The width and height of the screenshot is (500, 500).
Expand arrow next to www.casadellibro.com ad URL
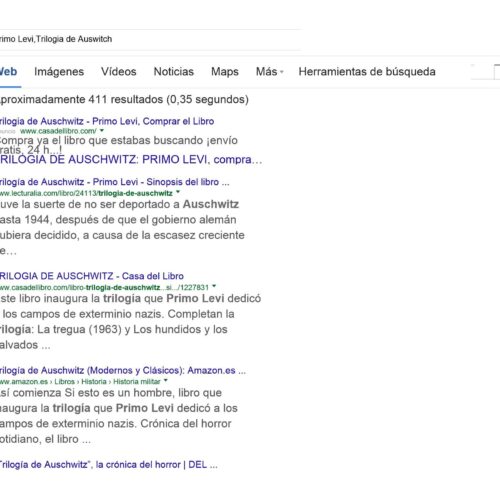point(102,131)
